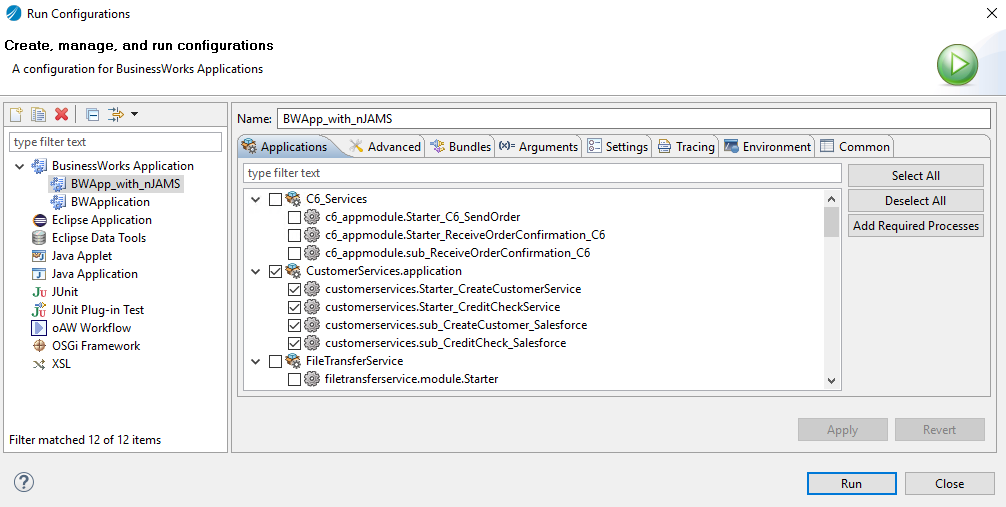Switch to the Advanced tab
Viewport: 1006px width, 507px height.
(x=384, y=146)
